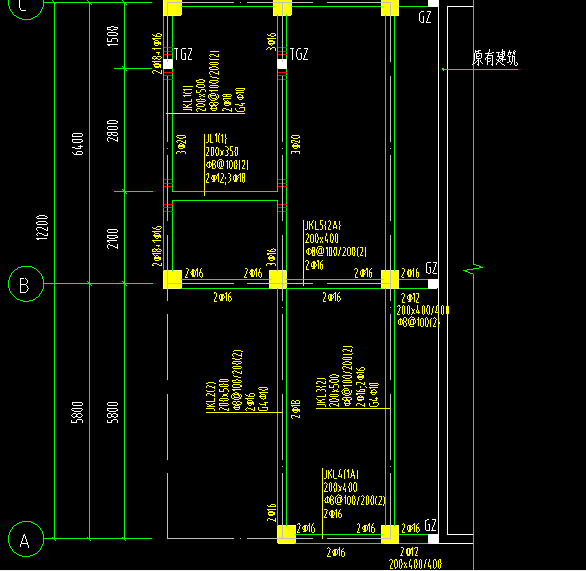Pick the 2Φ12 text below the axis B GZ

[x=410, y=298]
